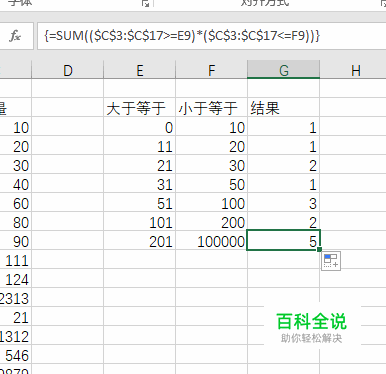Select the cell showing 111

(x=16, y=260)
